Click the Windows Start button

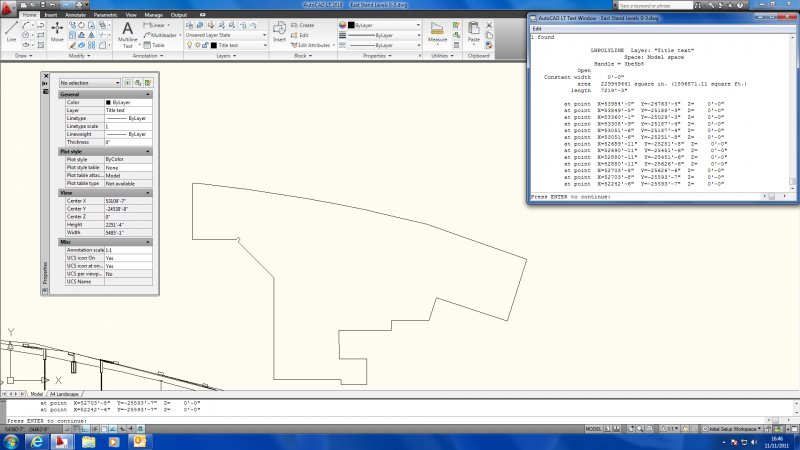[11, 441]
